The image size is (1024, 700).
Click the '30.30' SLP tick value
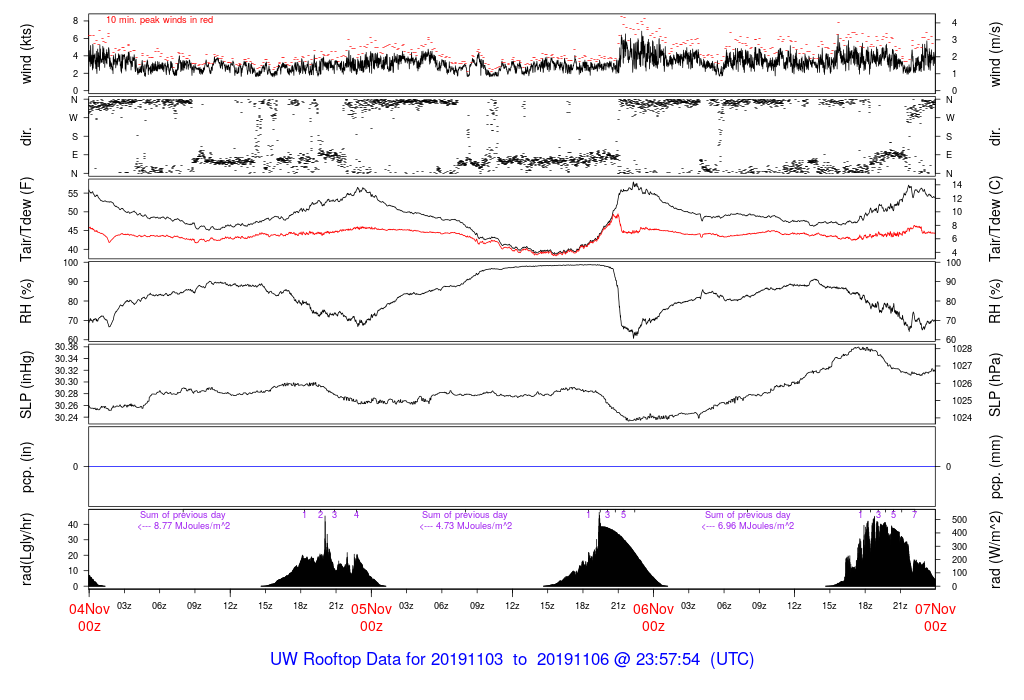(x=67, y=382)
